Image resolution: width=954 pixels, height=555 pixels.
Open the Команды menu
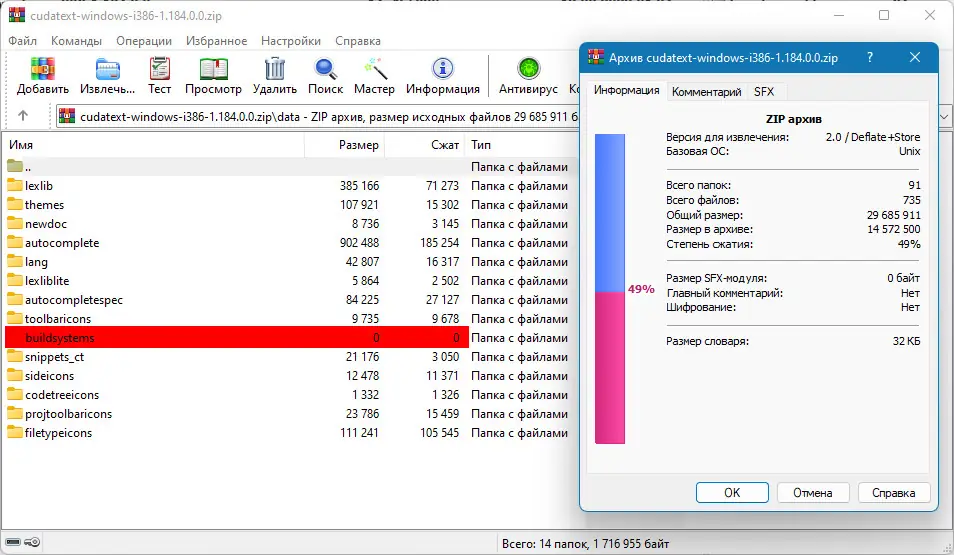(76, 41)
